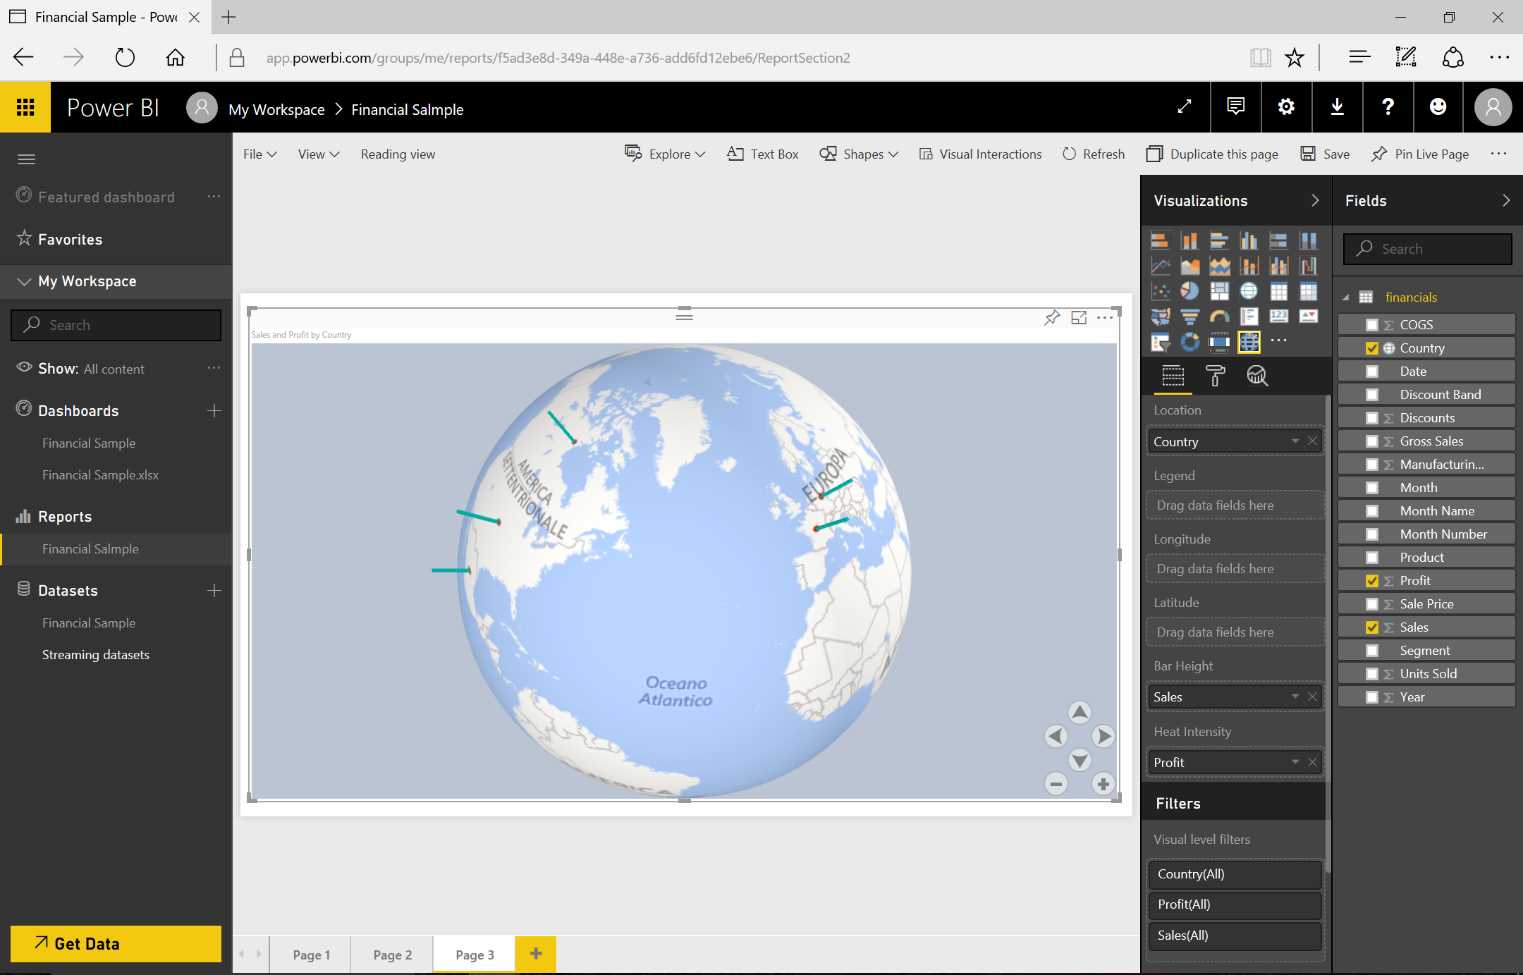This screenshot has height=975, width=1523.
Task: Select the highlighted globe map visual
Action: pyautogui.click(x=1249, y=342)
